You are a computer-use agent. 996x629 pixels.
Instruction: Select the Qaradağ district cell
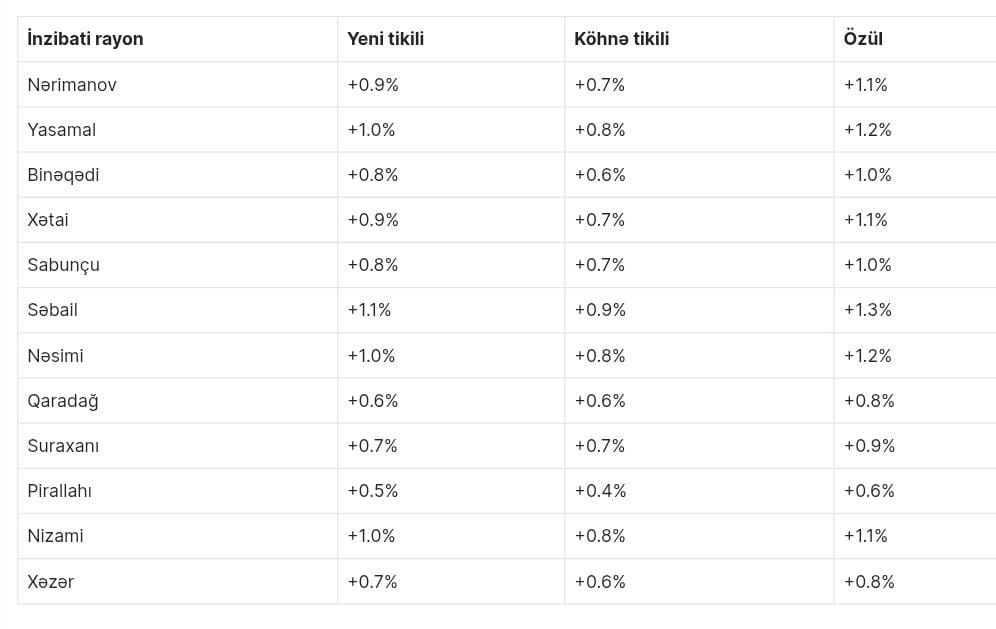click(63, 401)
